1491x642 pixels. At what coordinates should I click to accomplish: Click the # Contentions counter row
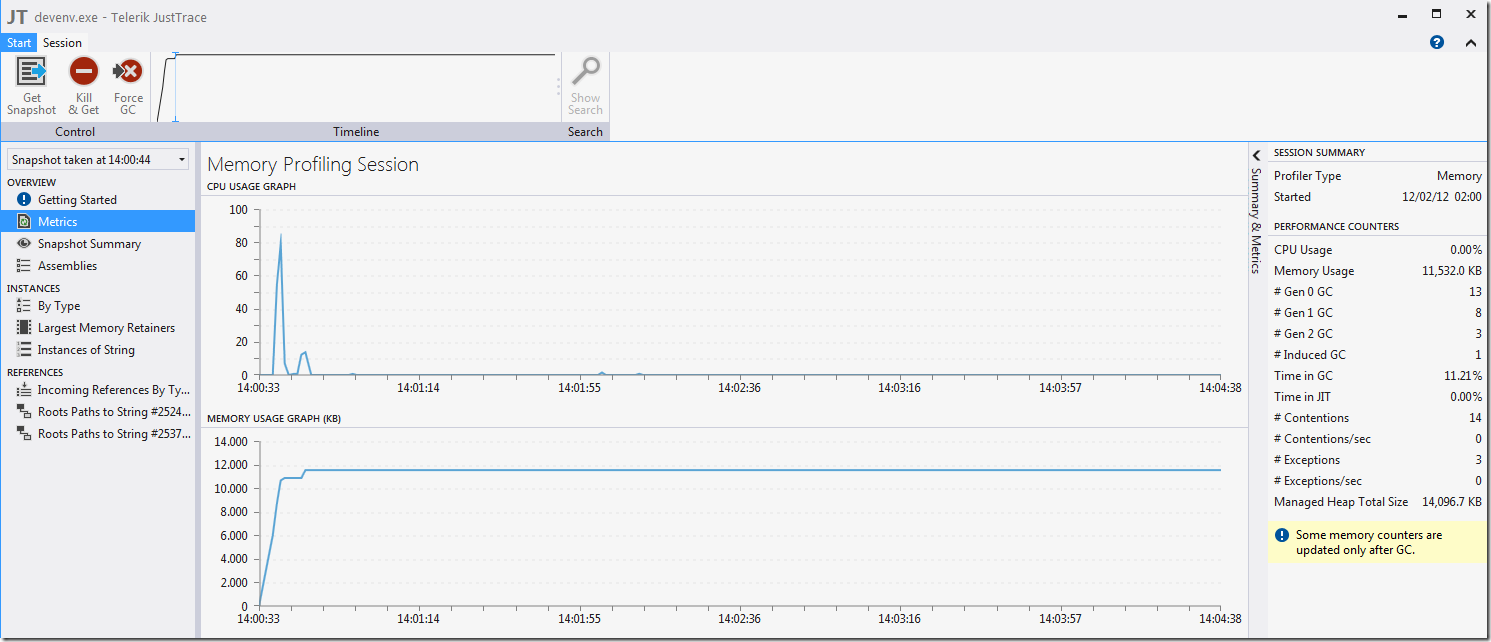pos(1377,418)
